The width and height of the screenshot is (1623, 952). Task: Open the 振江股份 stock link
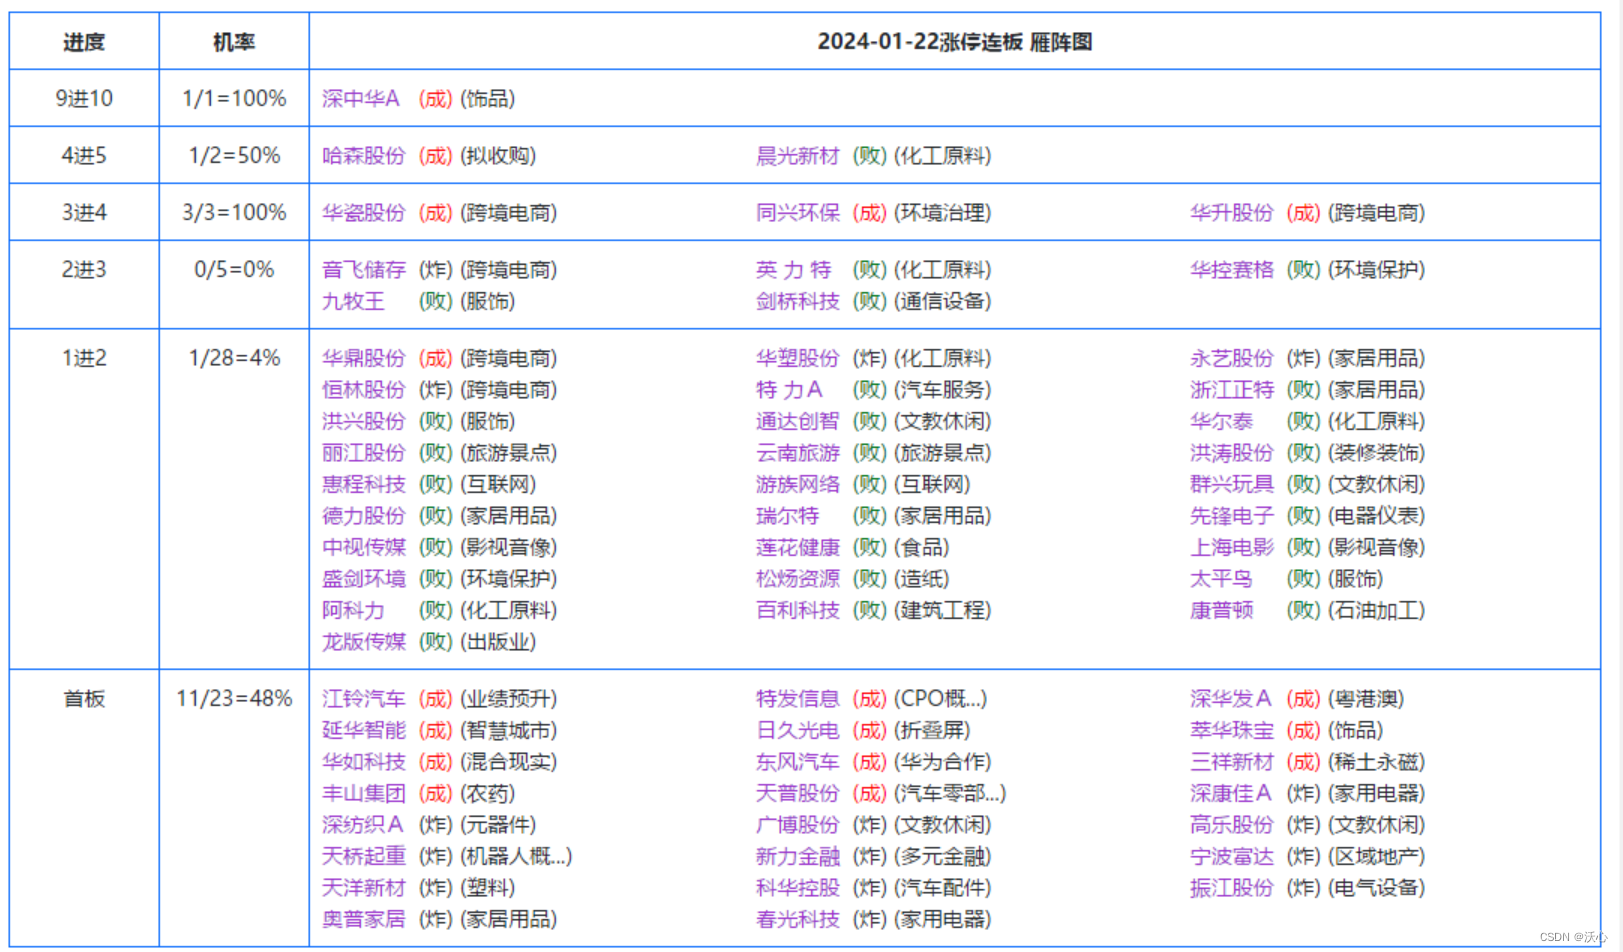click(1232, 888)
